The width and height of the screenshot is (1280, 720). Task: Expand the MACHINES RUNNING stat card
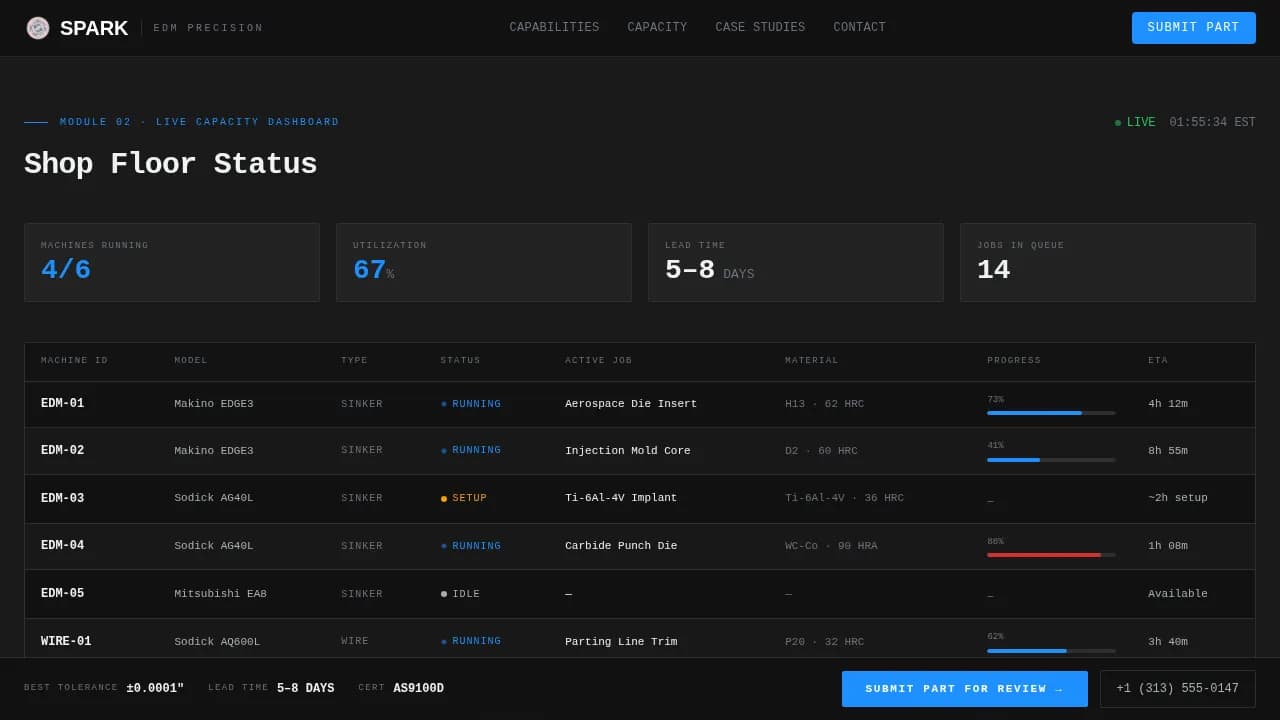tap(171, 261)
